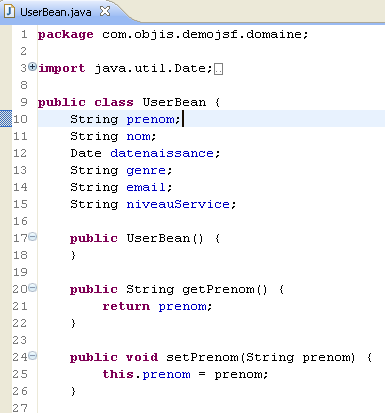Click the 'datenaissance' field declaration
The height and width of the screenshot is (413, 385).
pos(162,153)
